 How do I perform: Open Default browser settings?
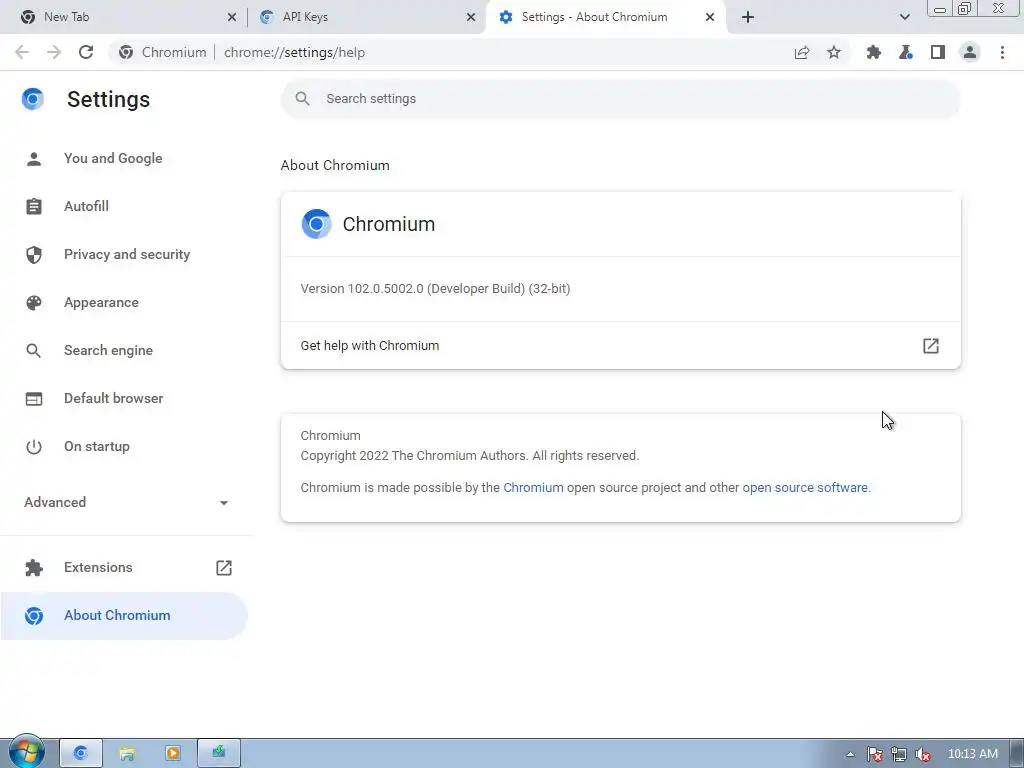124,398
